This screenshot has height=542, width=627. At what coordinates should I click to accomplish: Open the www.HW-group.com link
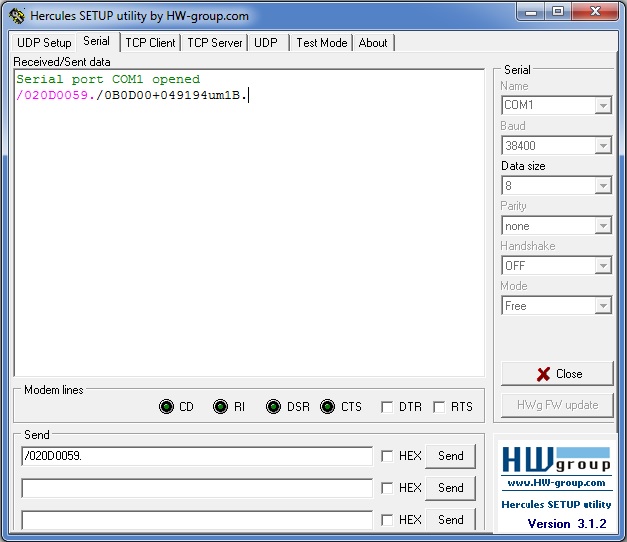(x=556, y=483)
